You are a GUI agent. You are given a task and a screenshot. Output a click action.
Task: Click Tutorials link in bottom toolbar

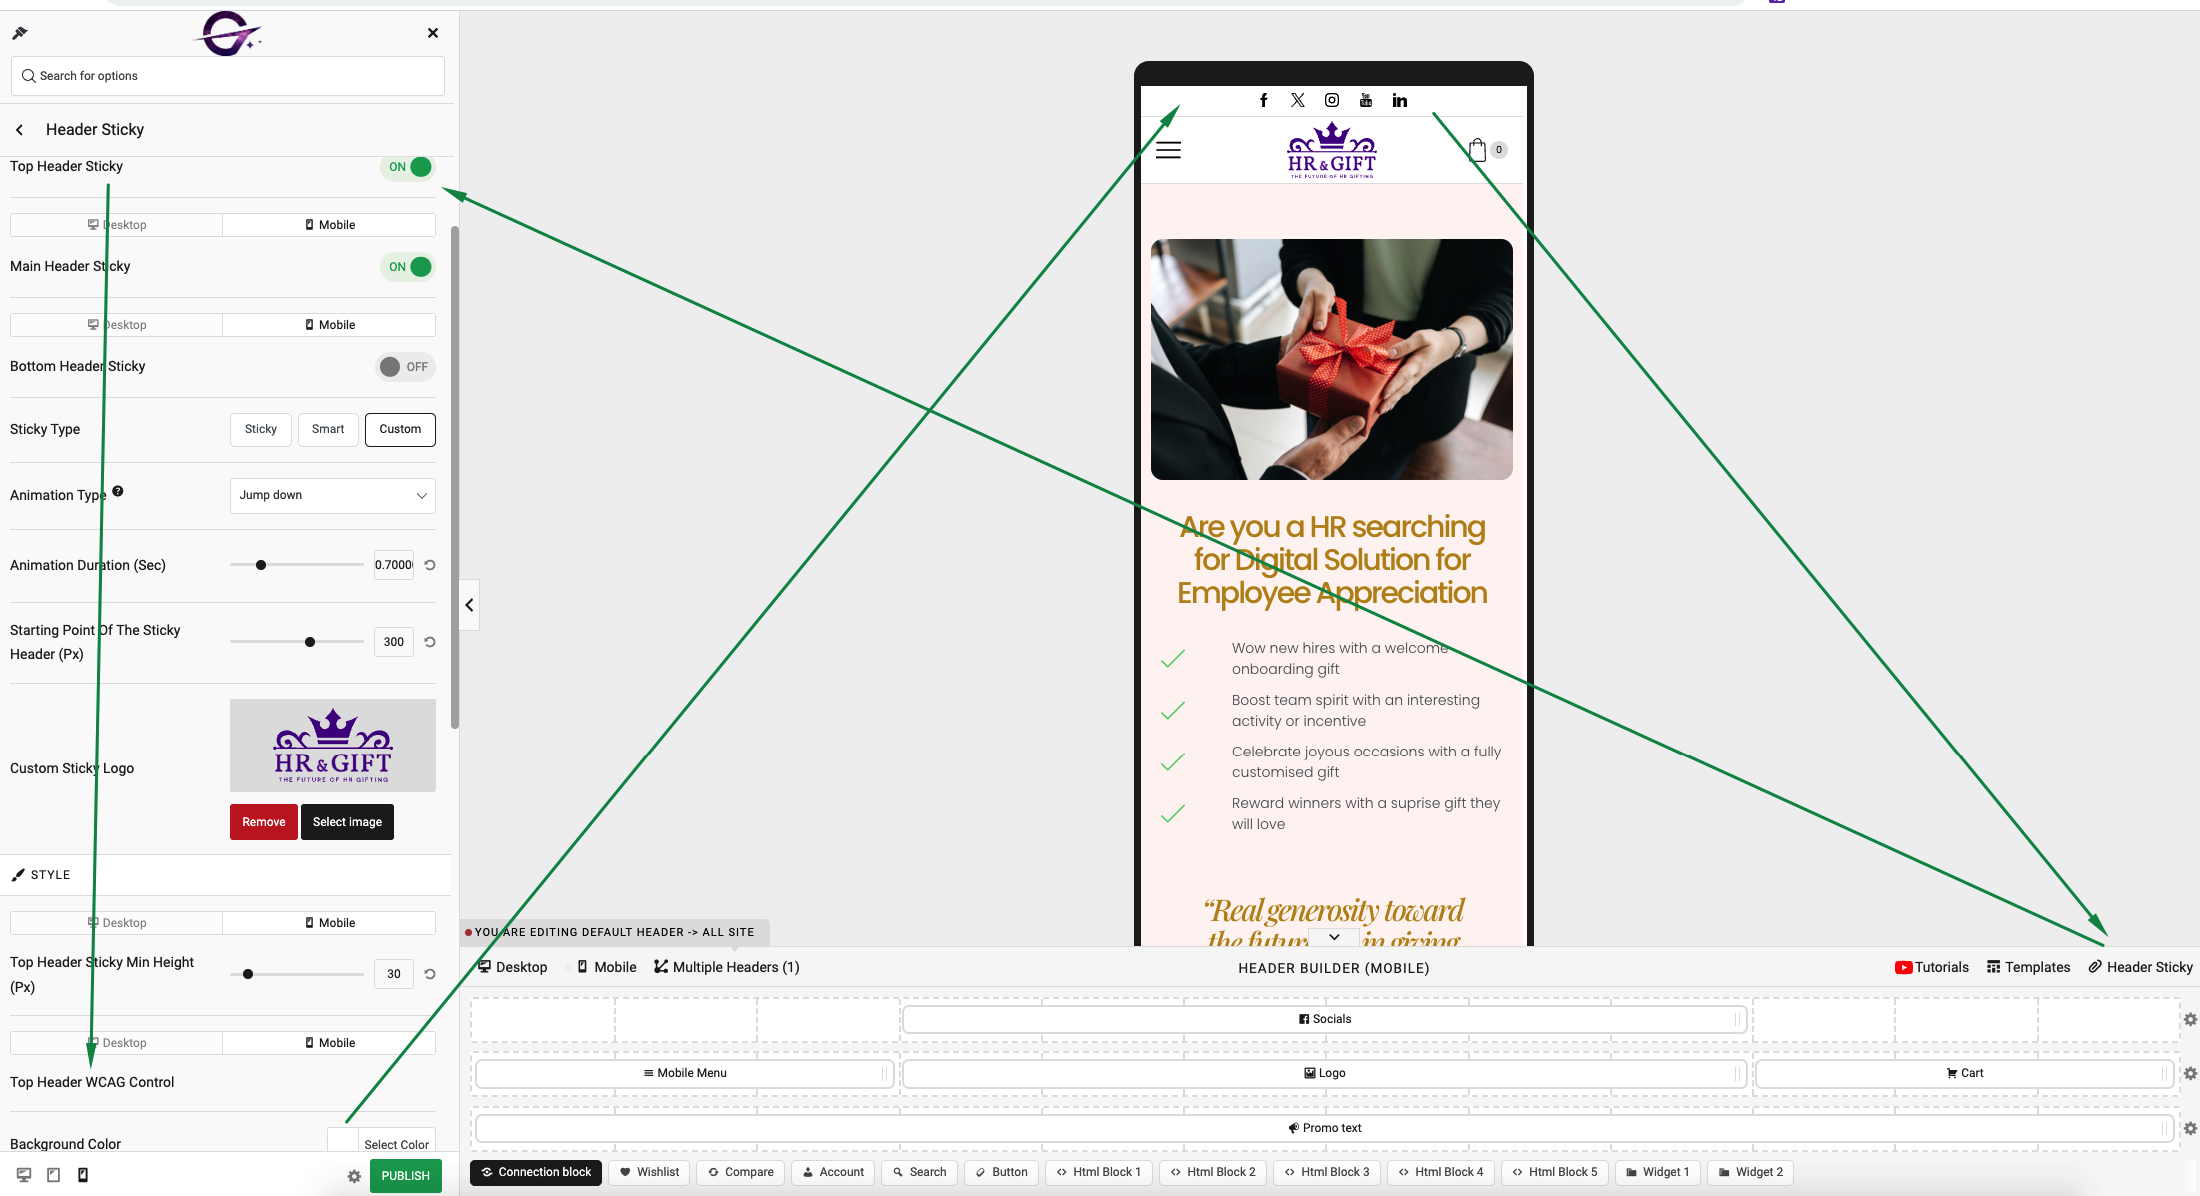pos(1931,966)
